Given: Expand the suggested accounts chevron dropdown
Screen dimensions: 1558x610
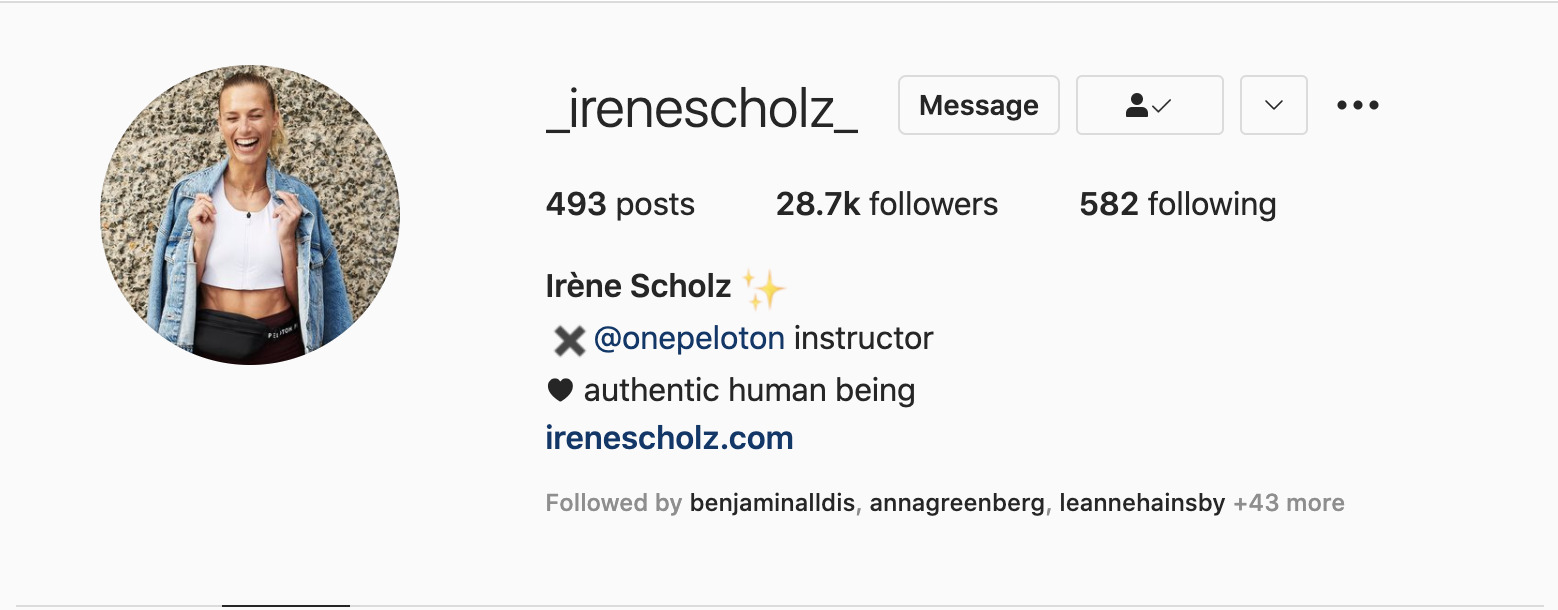Looking at the screenshot, I should click(x=1273, y=105).
